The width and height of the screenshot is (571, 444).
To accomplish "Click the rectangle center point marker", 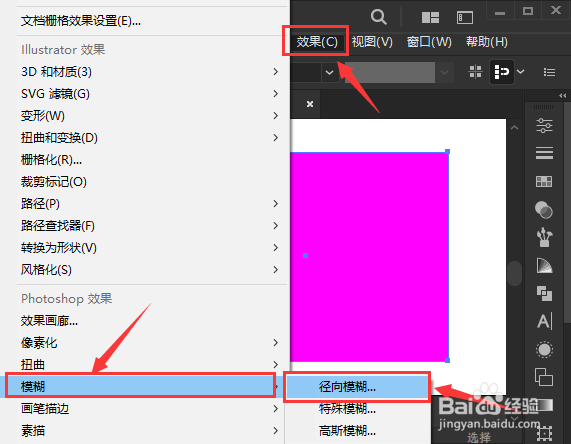I will (306, 256).
